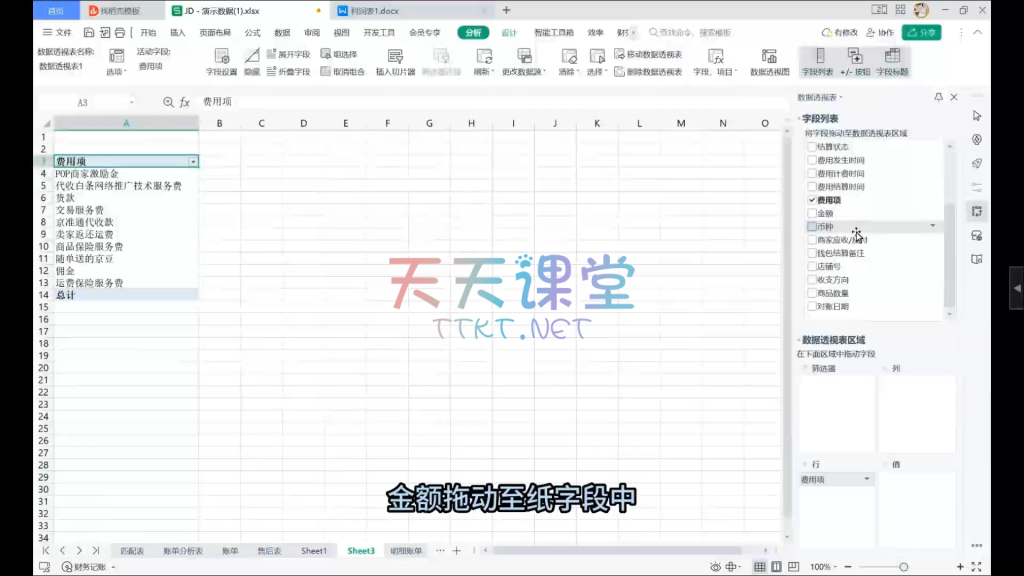Switch to the 账单分析表 sheet tab
1024x576 pixels.
(183, 551)
